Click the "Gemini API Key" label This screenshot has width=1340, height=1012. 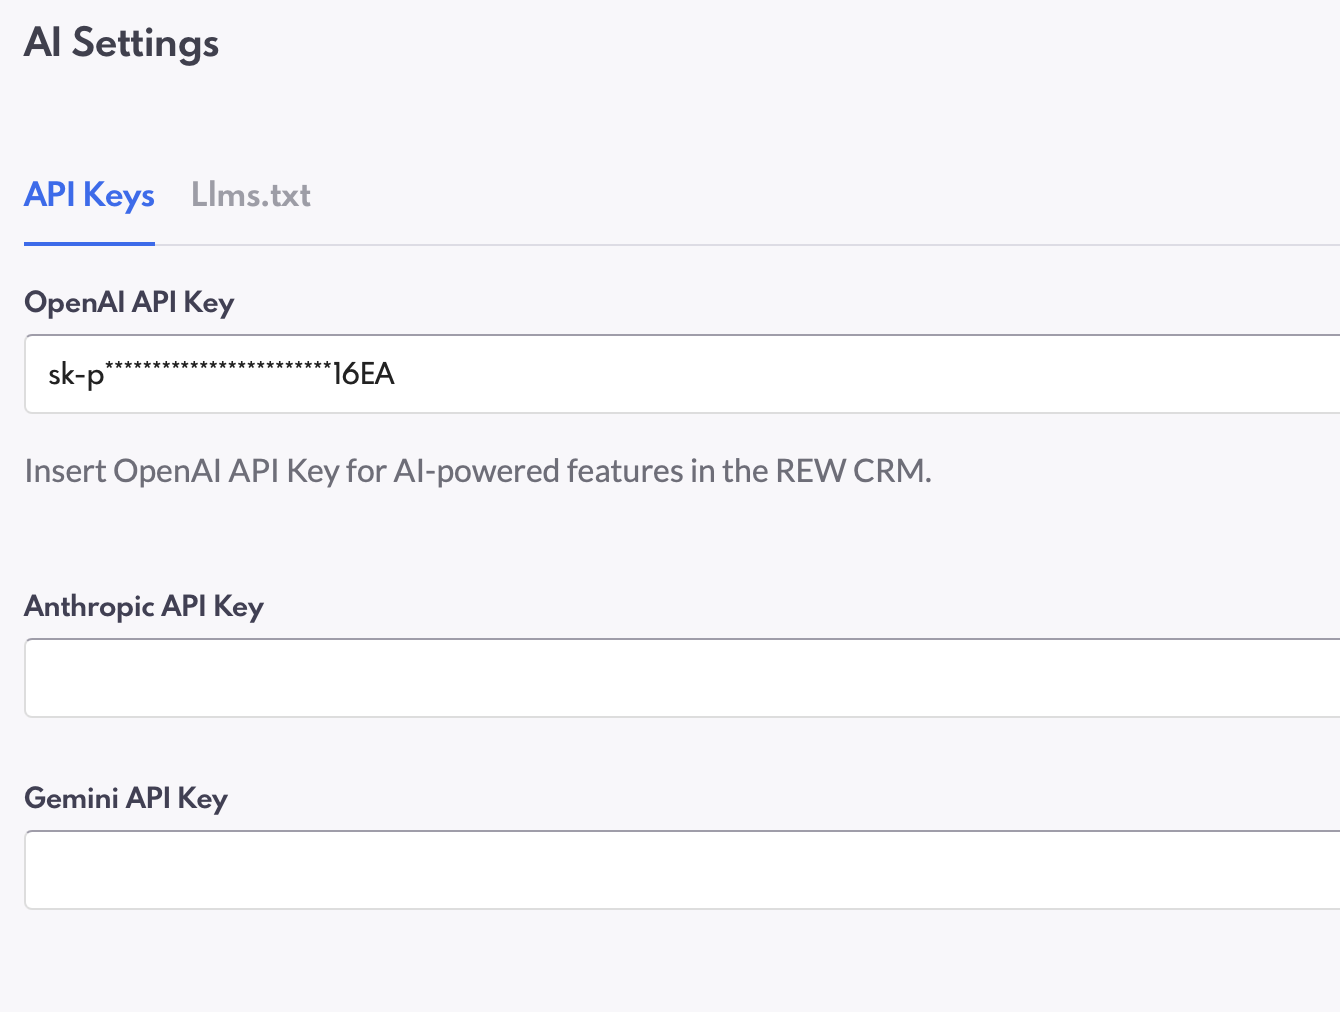(x=126, y=799)
